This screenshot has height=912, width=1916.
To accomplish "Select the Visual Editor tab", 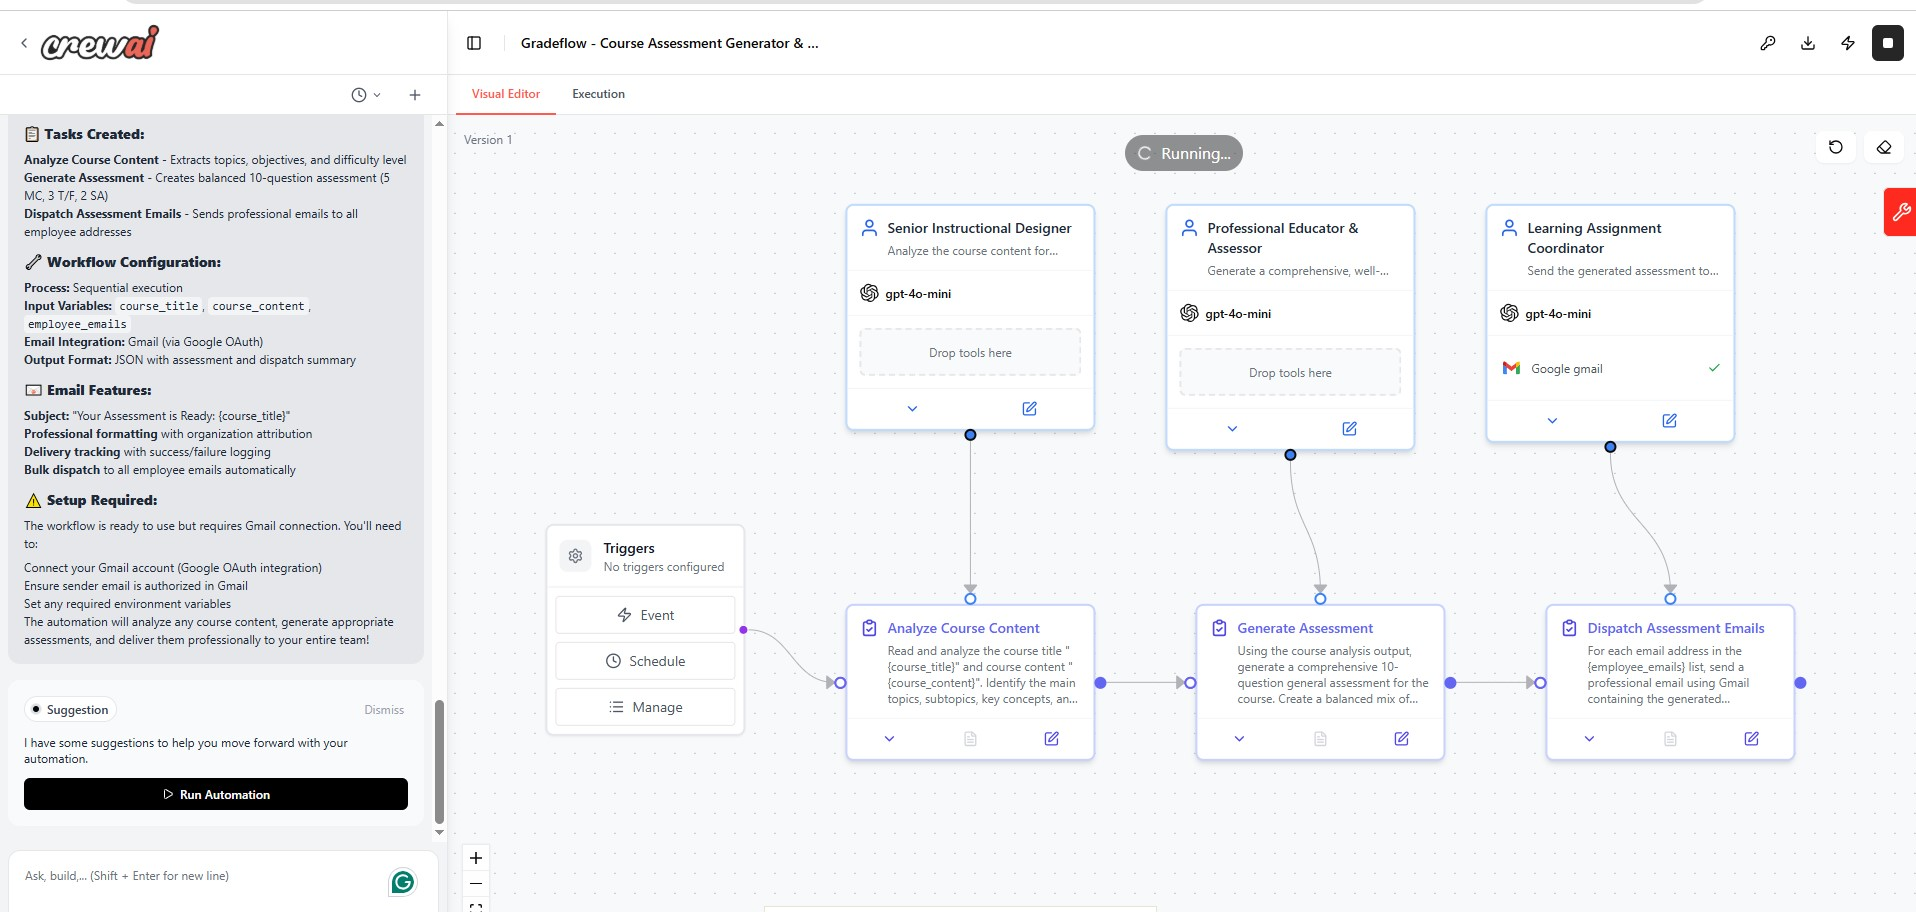I will tap(506, 93).
